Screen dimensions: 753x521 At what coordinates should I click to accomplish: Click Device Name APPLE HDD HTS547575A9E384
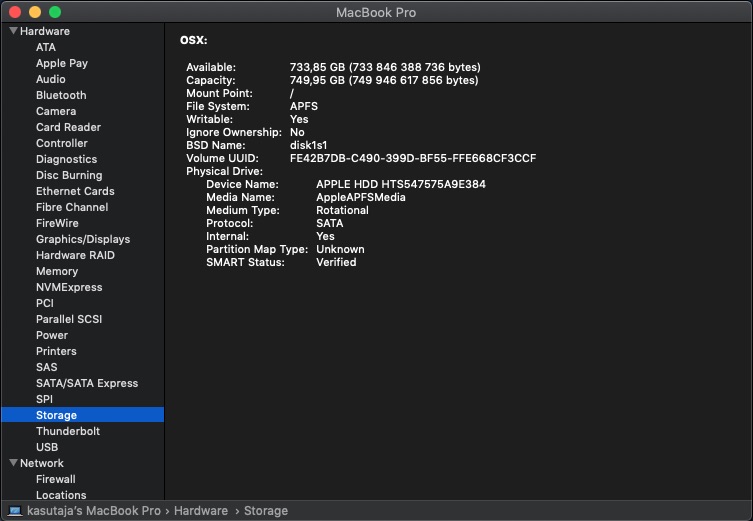pos(401,184)
